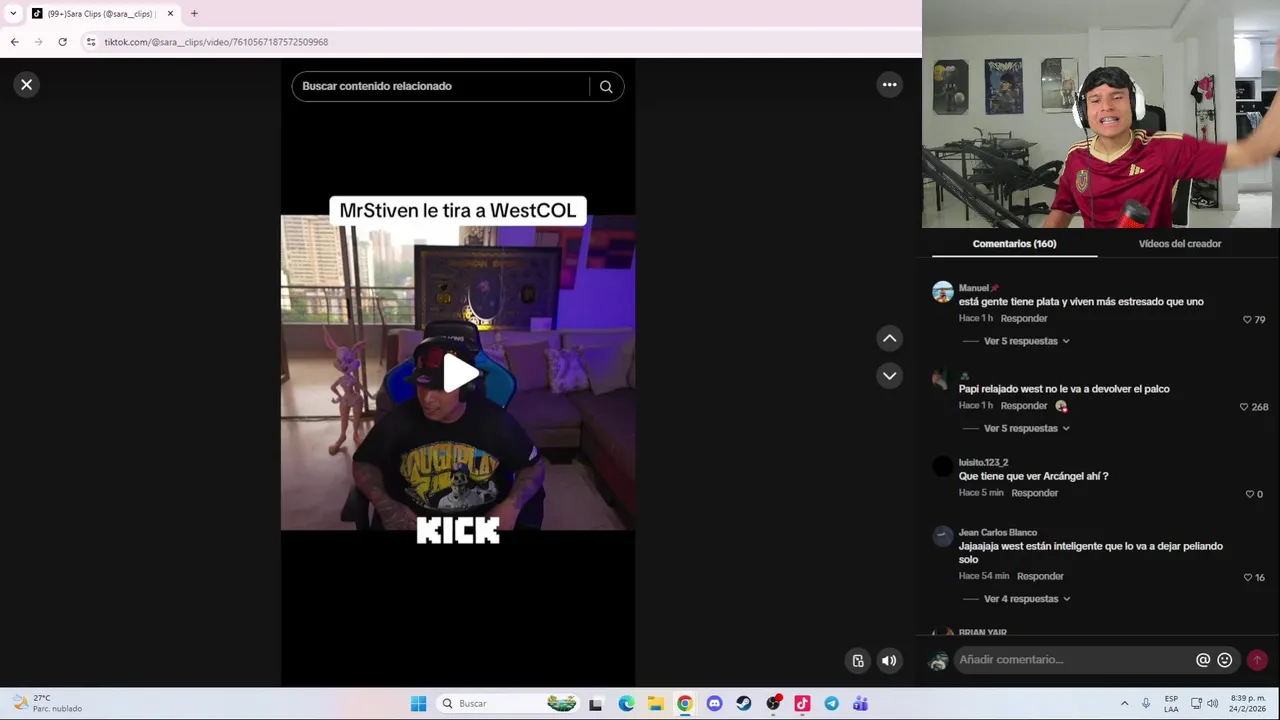
Task: Open the emoji picker in comment box
Action: pyautogui.click(x=1225, y=660)
